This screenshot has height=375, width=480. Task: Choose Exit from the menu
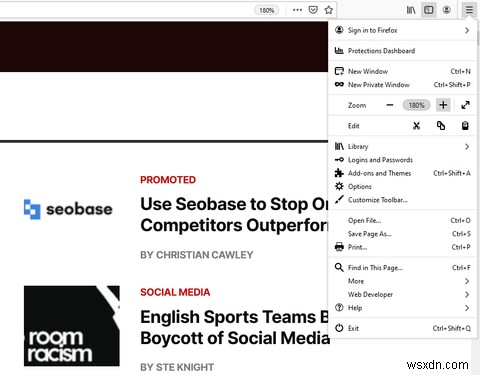click(x=402, y=328)
